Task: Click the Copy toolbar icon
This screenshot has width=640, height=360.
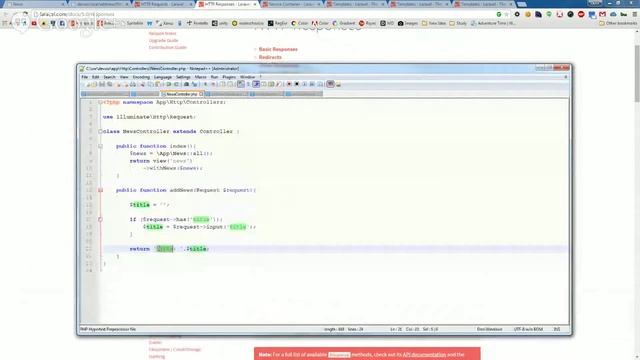Action: pos(151,84)
